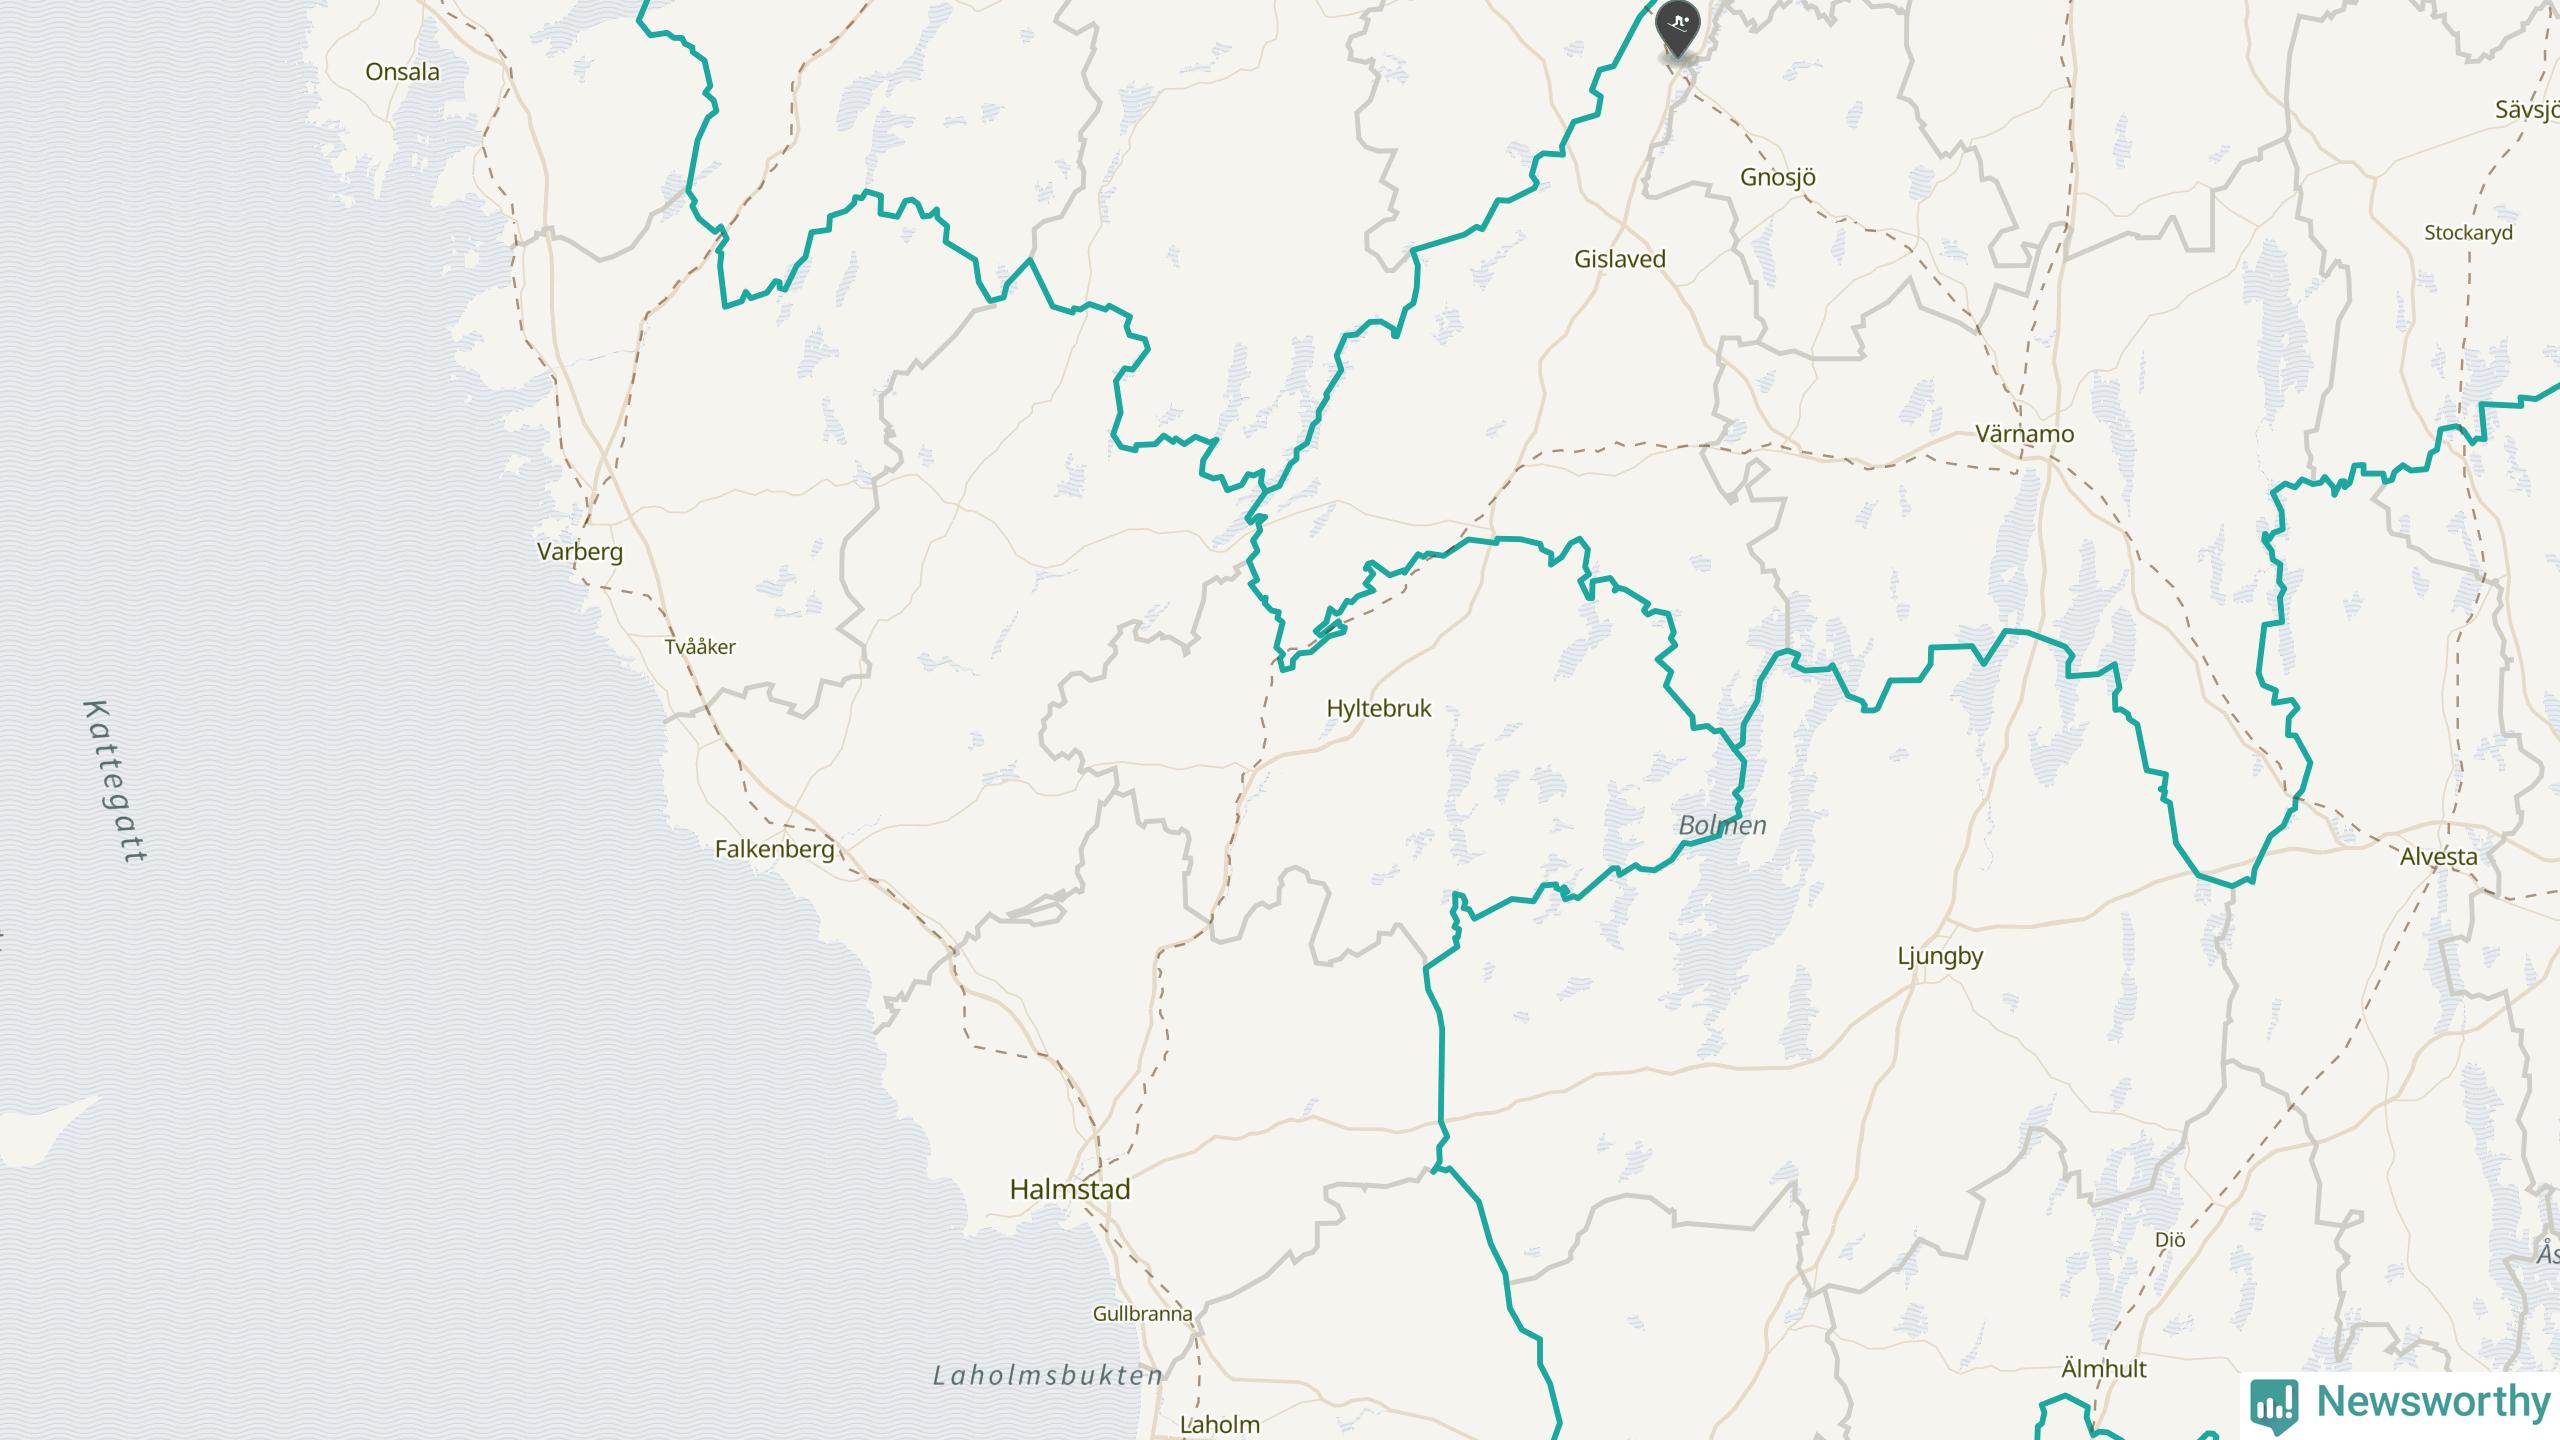The width and height of the screenshot is (2560, 1440).
Task: Click the Laholm town label
Action: [x=1220, y=1424]
